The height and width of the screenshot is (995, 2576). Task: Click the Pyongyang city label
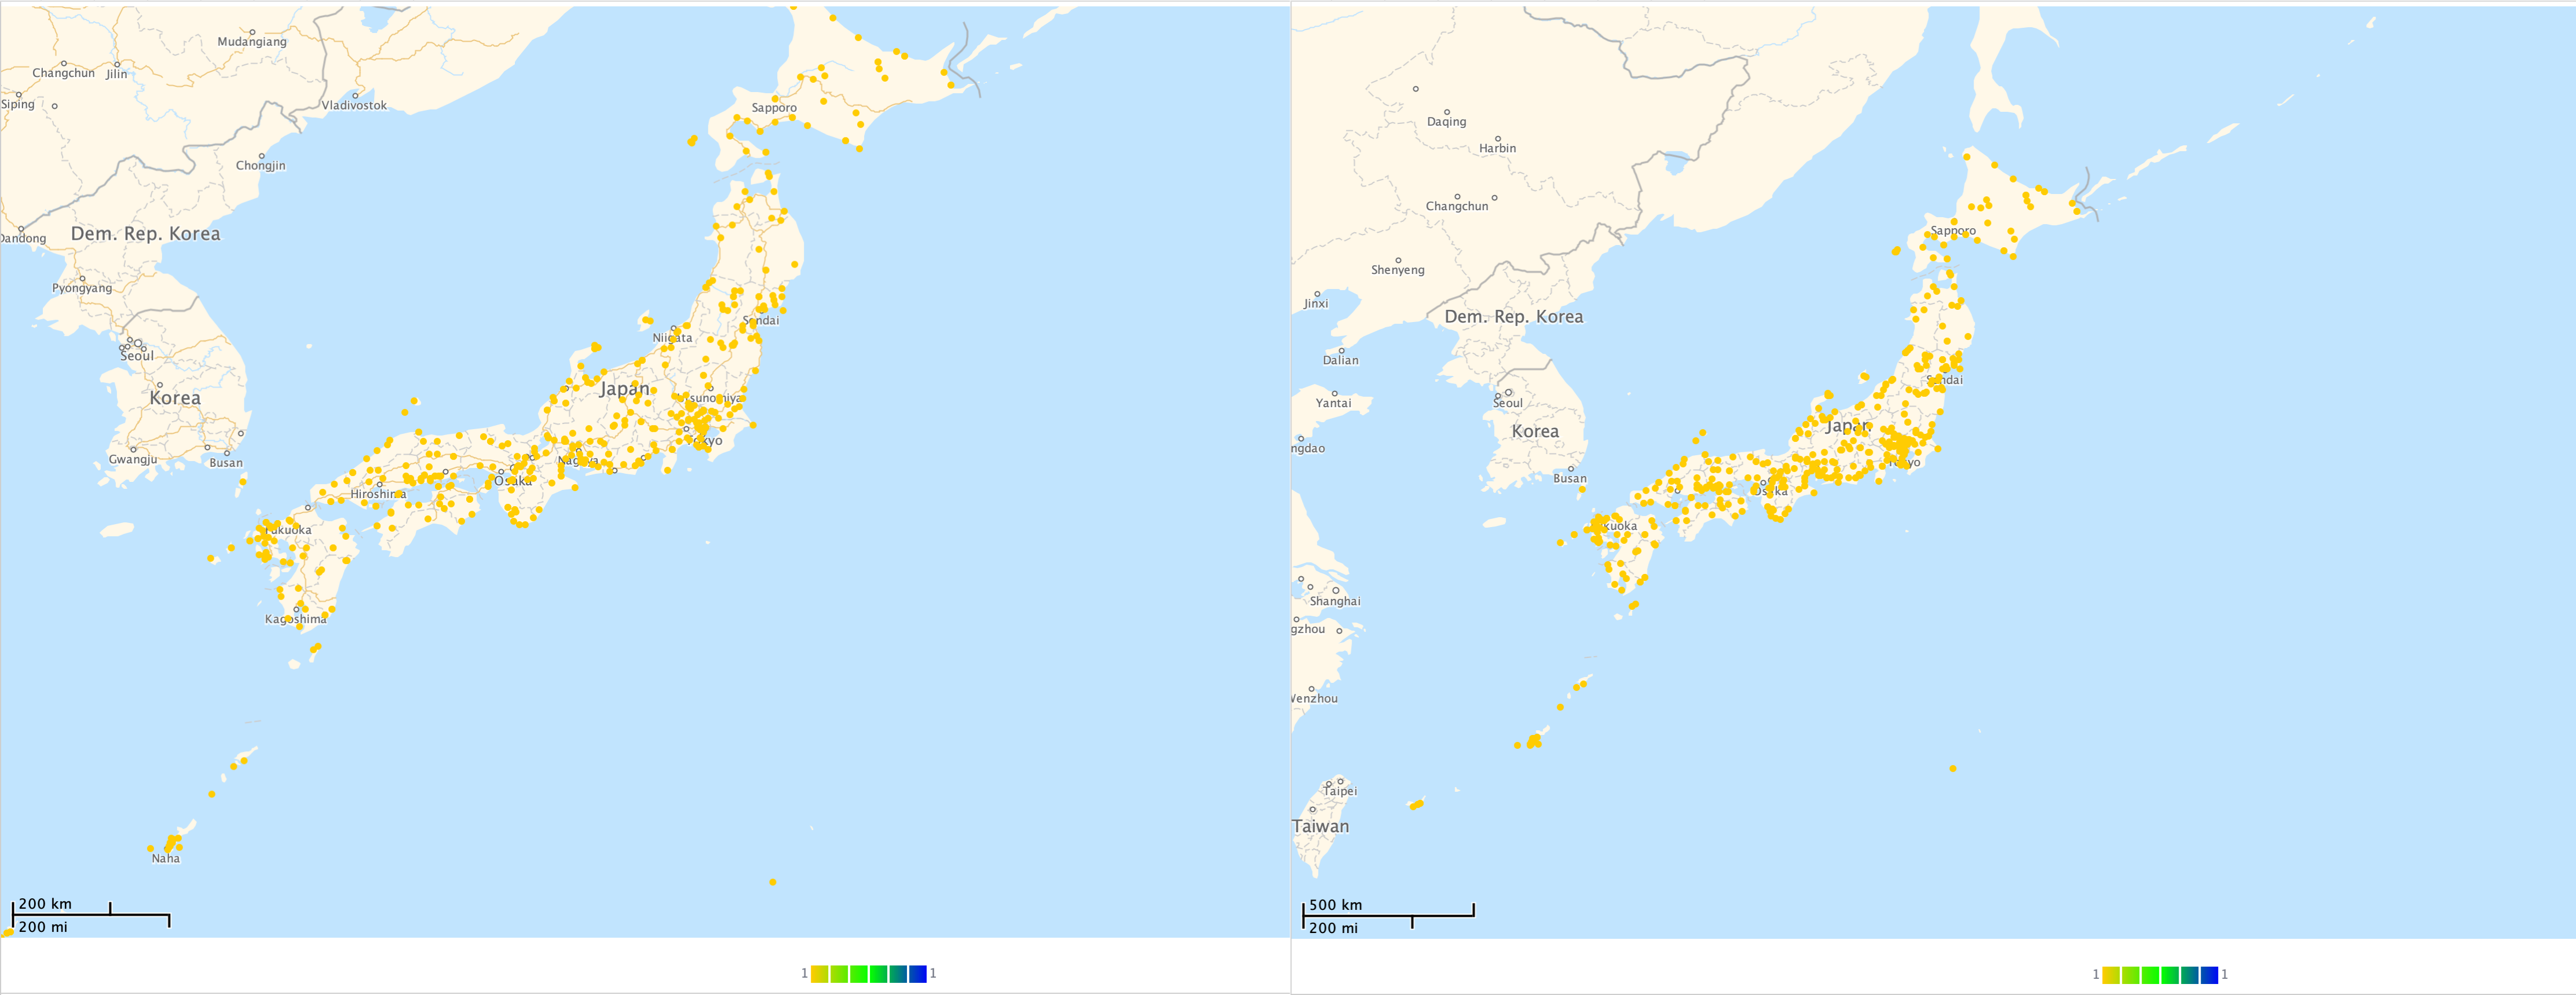[82, 288]
